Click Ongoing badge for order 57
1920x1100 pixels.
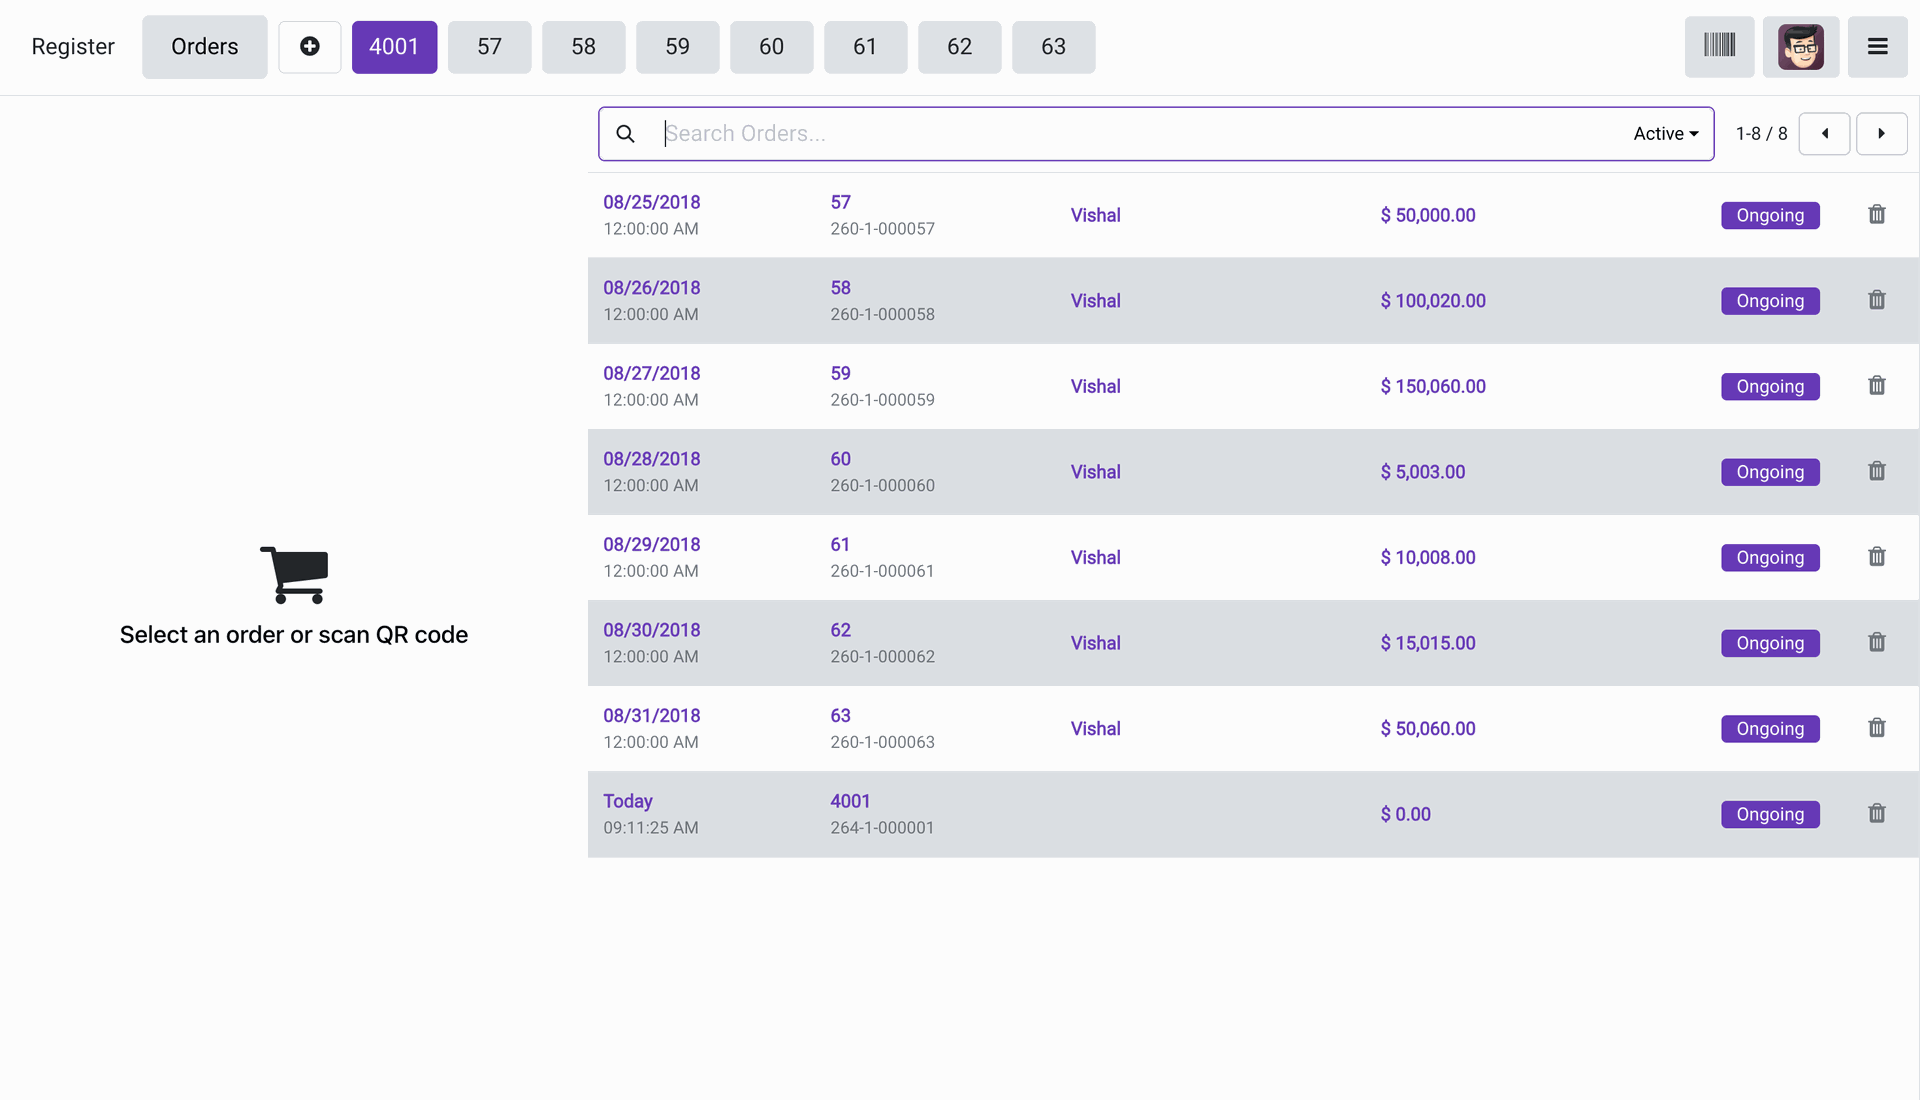1770,215
